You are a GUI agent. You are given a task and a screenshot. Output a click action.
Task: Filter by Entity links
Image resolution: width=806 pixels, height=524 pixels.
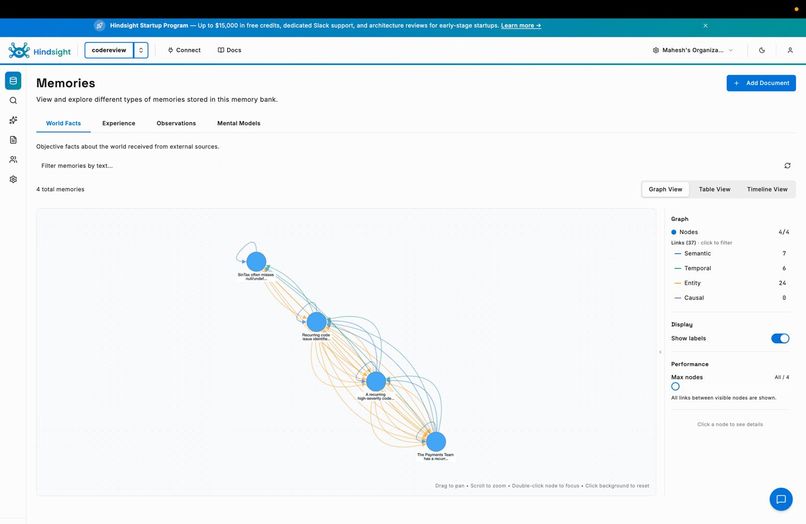coord(730,283)
